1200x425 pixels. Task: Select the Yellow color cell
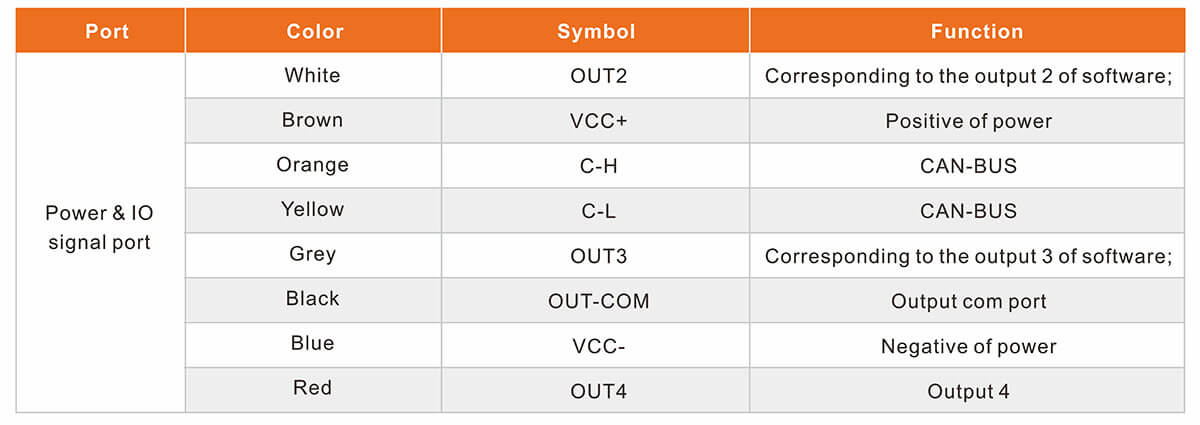click(313, 210)
